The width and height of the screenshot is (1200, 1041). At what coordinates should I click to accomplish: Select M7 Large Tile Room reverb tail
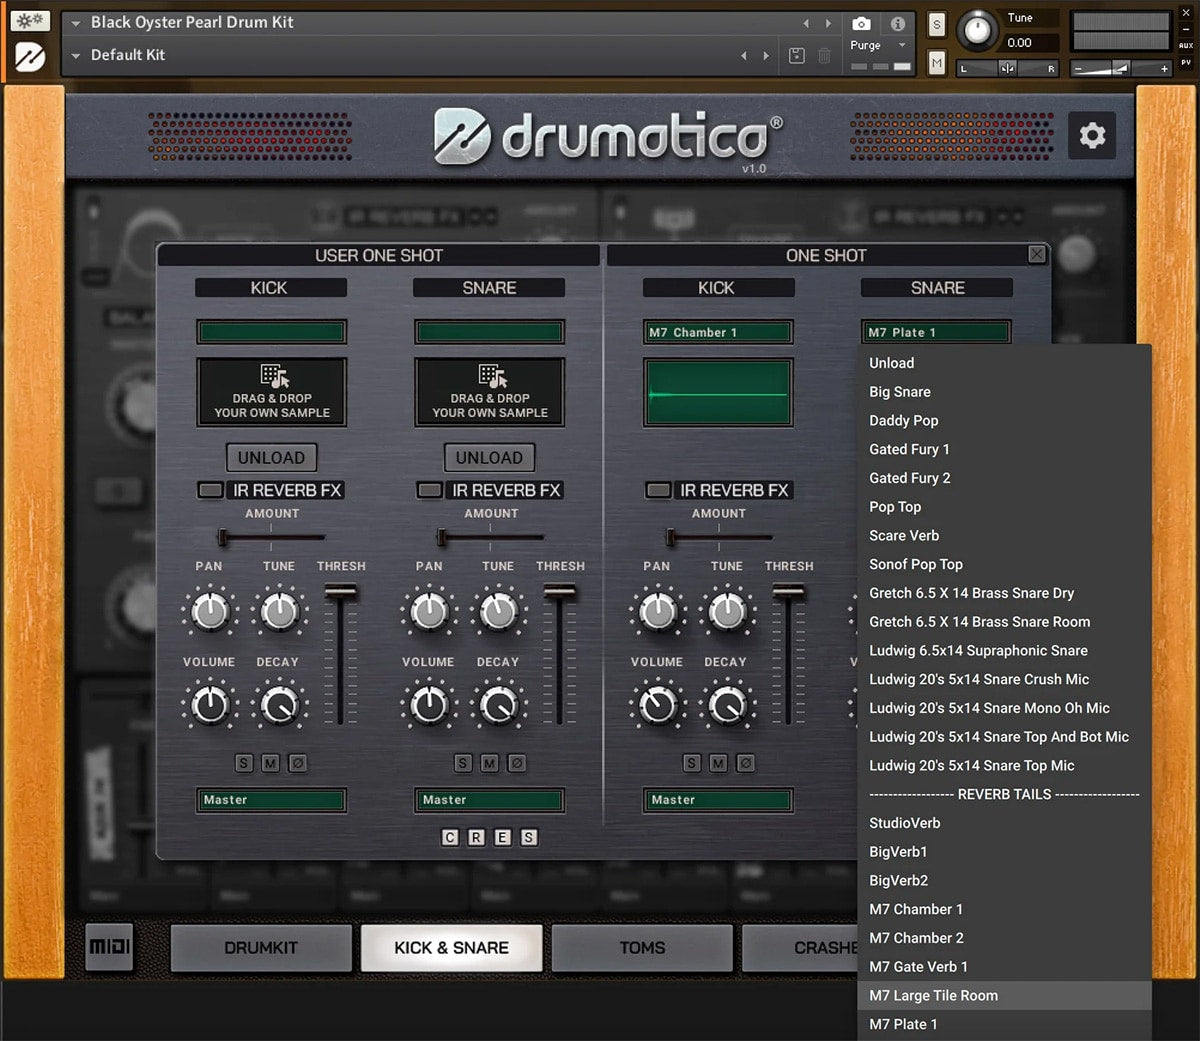(1005, 995)
